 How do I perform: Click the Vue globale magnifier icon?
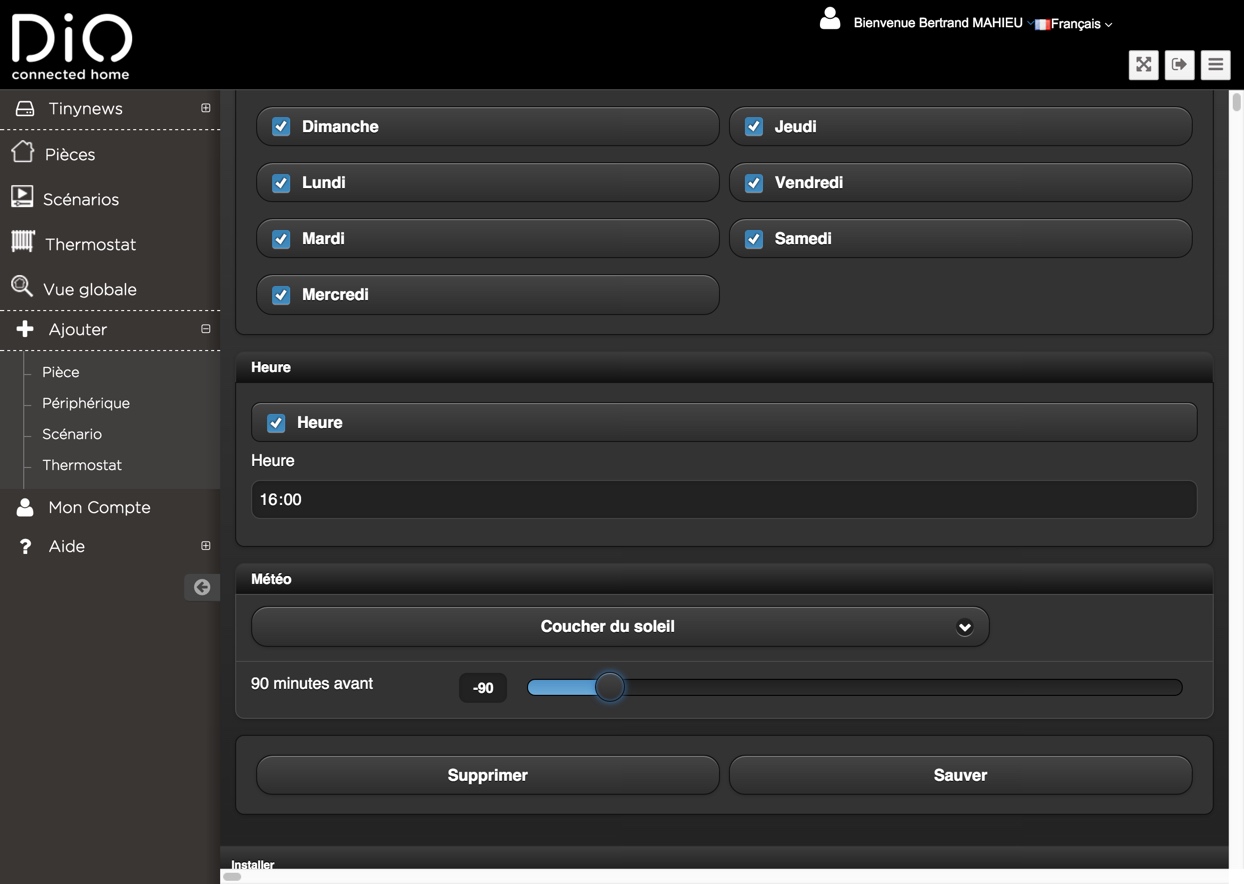(x=22, y=287)
